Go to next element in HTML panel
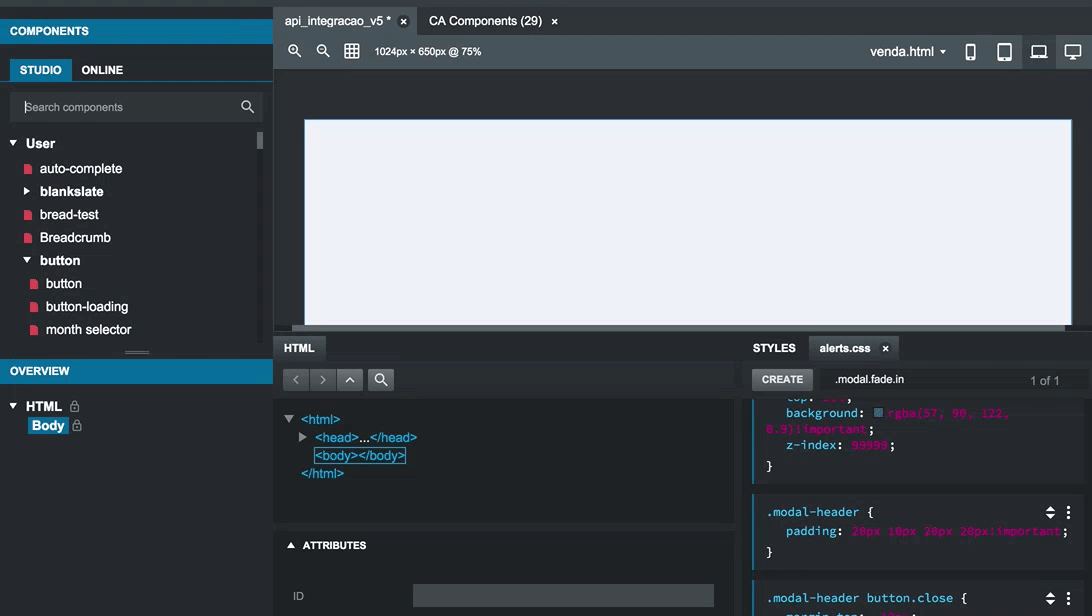This screenshot has width=1092, height=616. (322, 379)
